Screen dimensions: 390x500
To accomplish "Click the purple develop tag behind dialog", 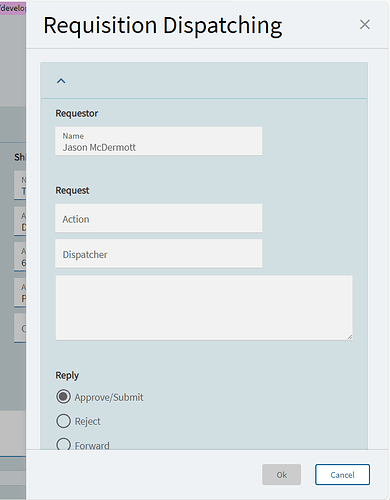I will [13, 8].
